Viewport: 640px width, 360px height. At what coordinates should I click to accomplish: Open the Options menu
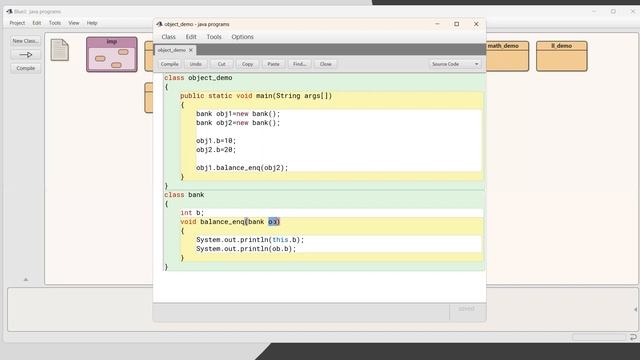pos(242,37)
